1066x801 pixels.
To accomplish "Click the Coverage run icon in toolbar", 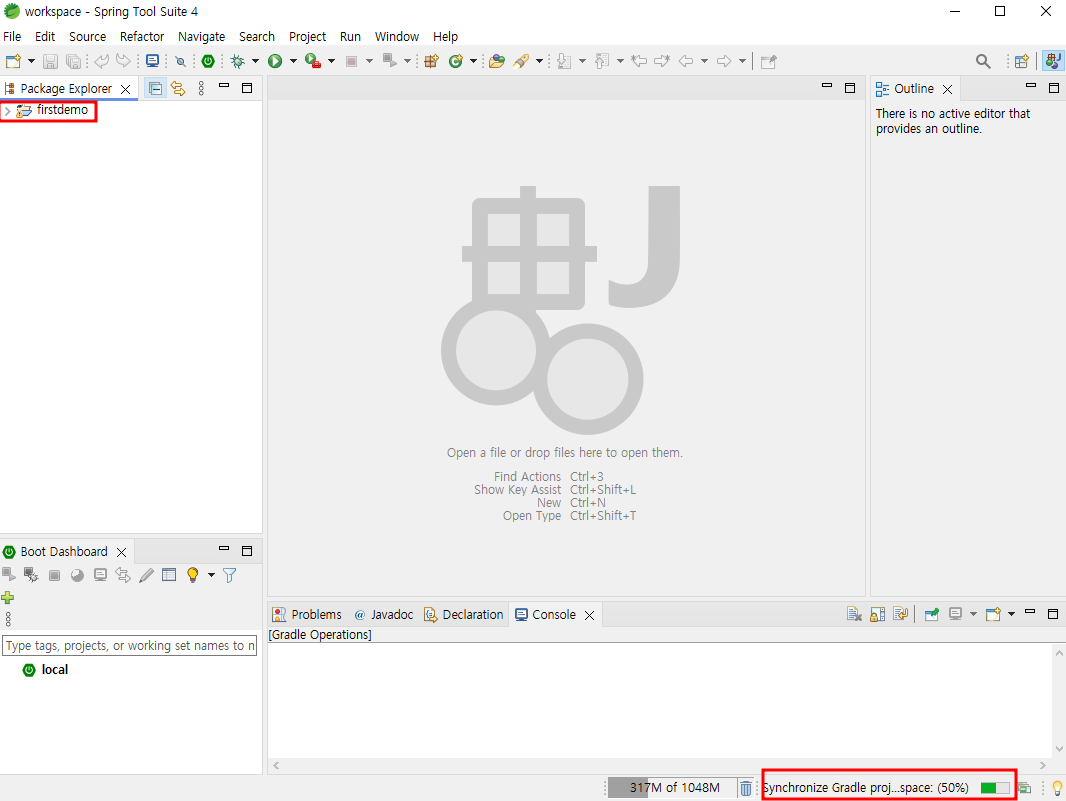I will click(x=313, y=61).
